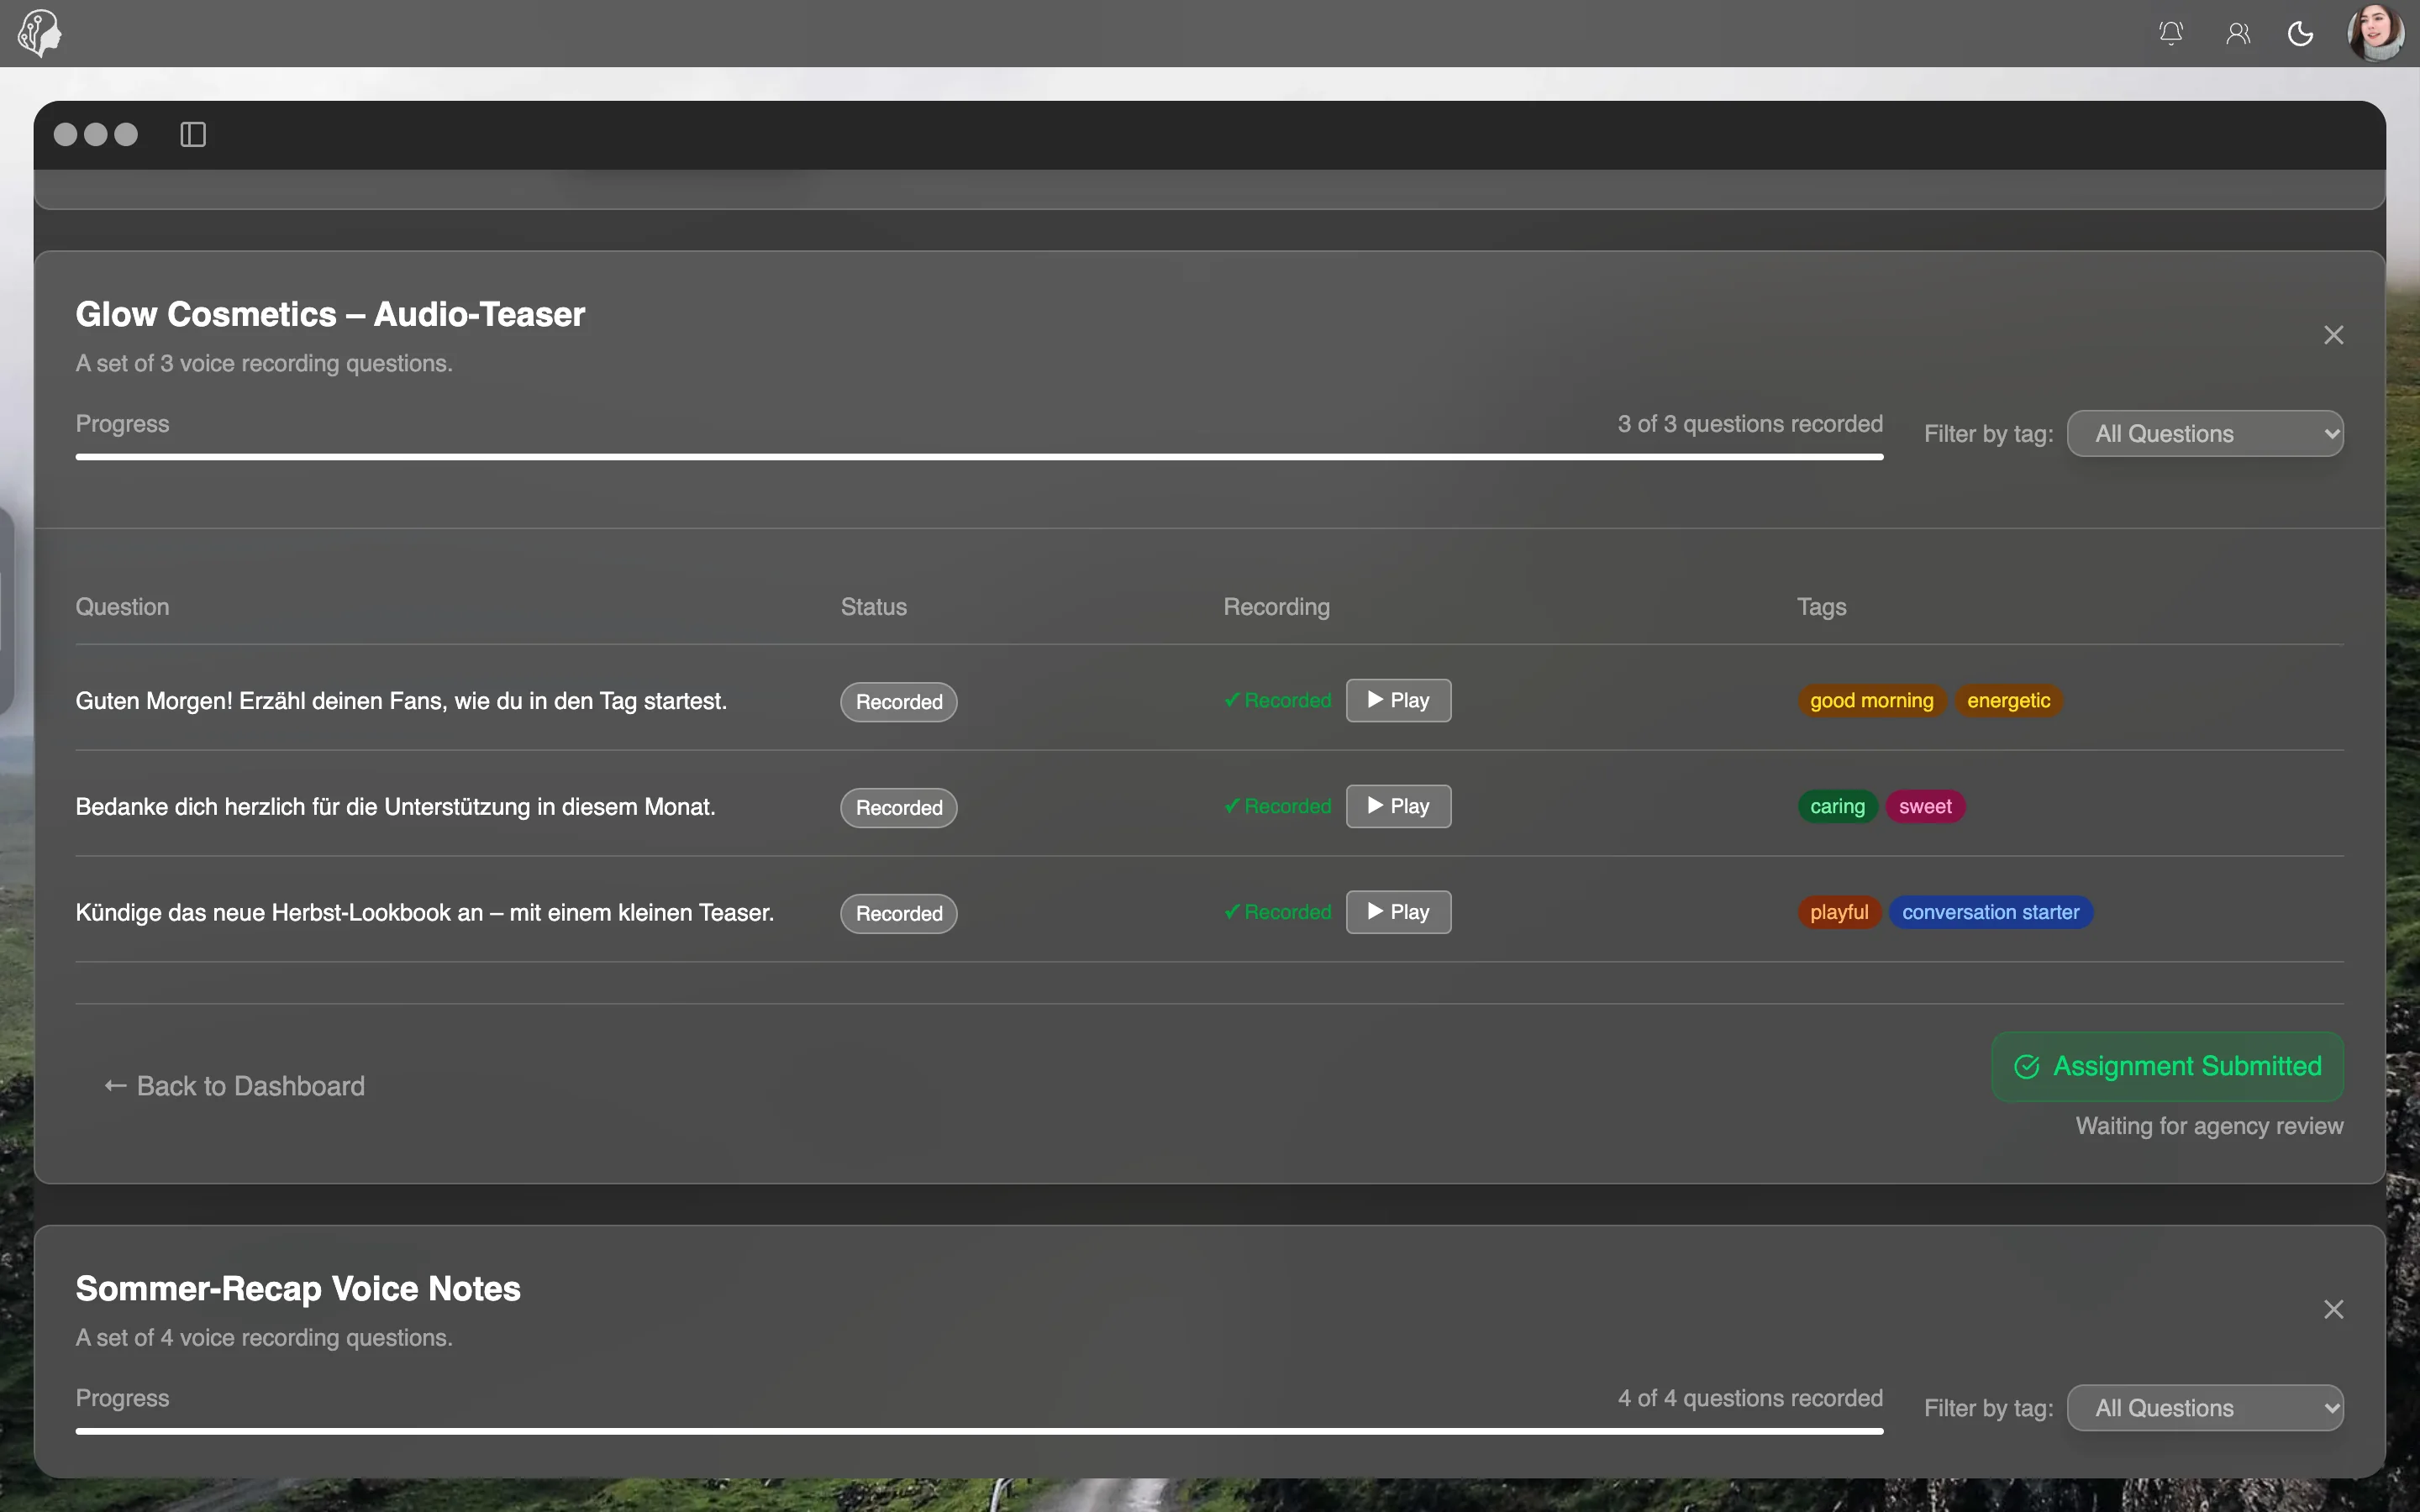The width and height of the screenshot is (2420, 1512).
Task: Go back to Dashboard
Action: [235, 1086]
